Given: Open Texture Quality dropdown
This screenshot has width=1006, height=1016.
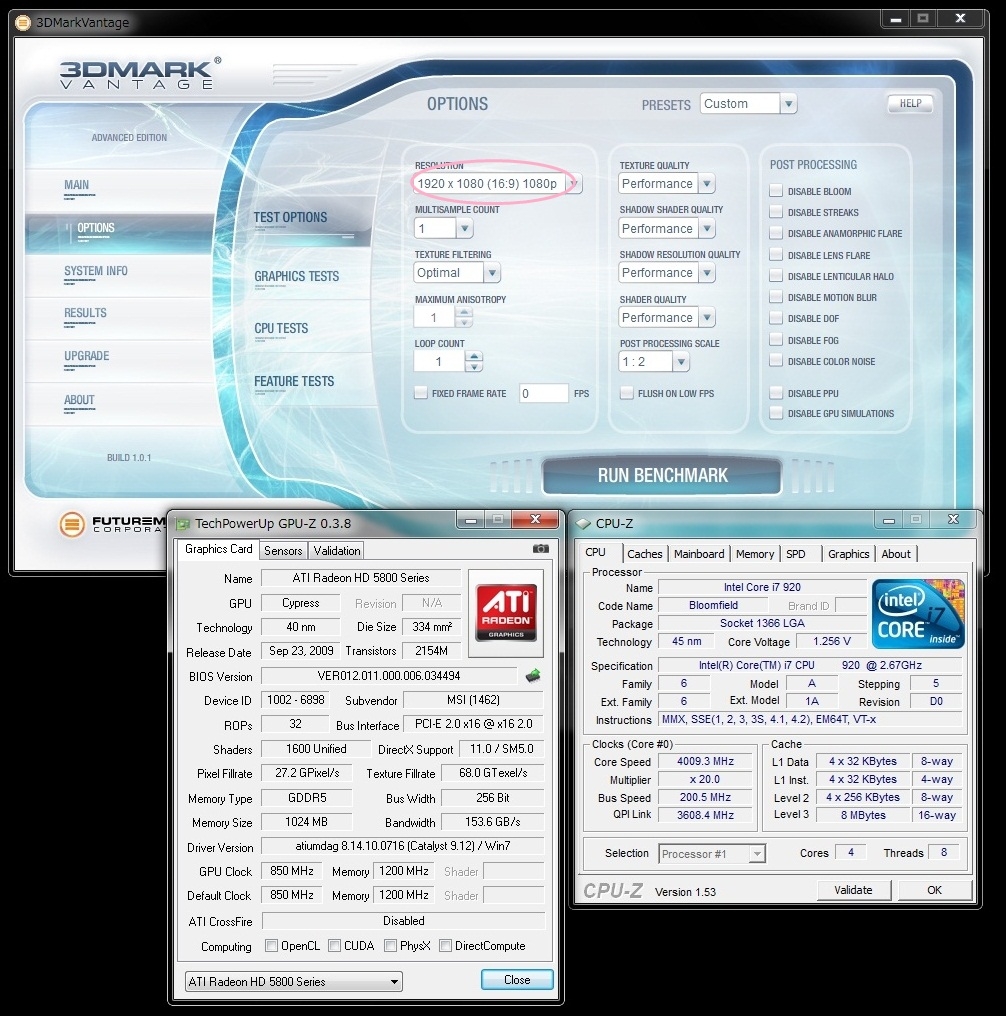Looking at the screenshot, I should coord(707,184).
